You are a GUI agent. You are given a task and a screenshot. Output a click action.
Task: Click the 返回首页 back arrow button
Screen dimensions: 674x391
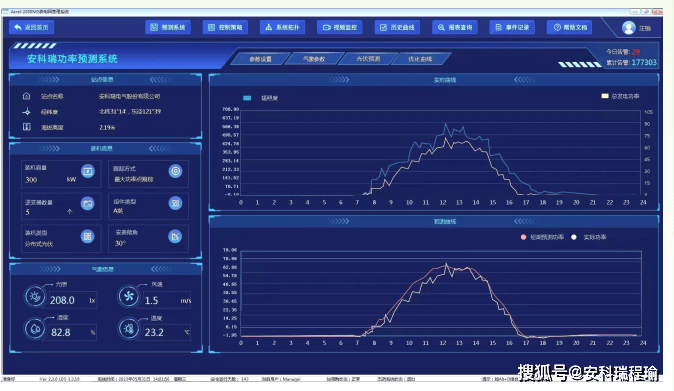31,27
